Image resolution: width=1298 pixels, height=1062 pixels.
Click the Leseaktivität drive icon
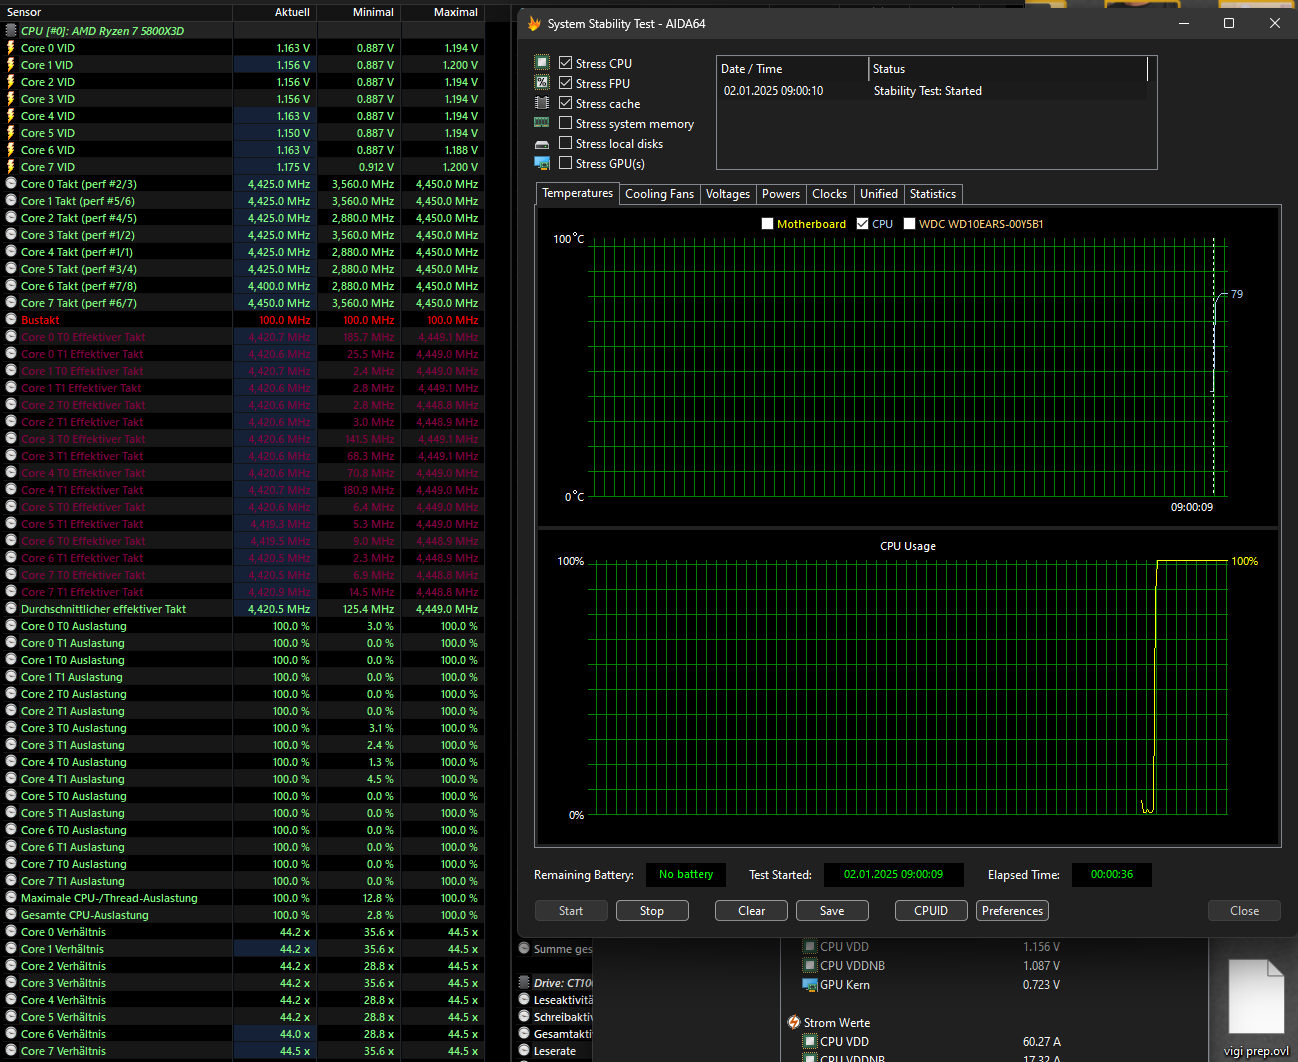pos(524,1000)
